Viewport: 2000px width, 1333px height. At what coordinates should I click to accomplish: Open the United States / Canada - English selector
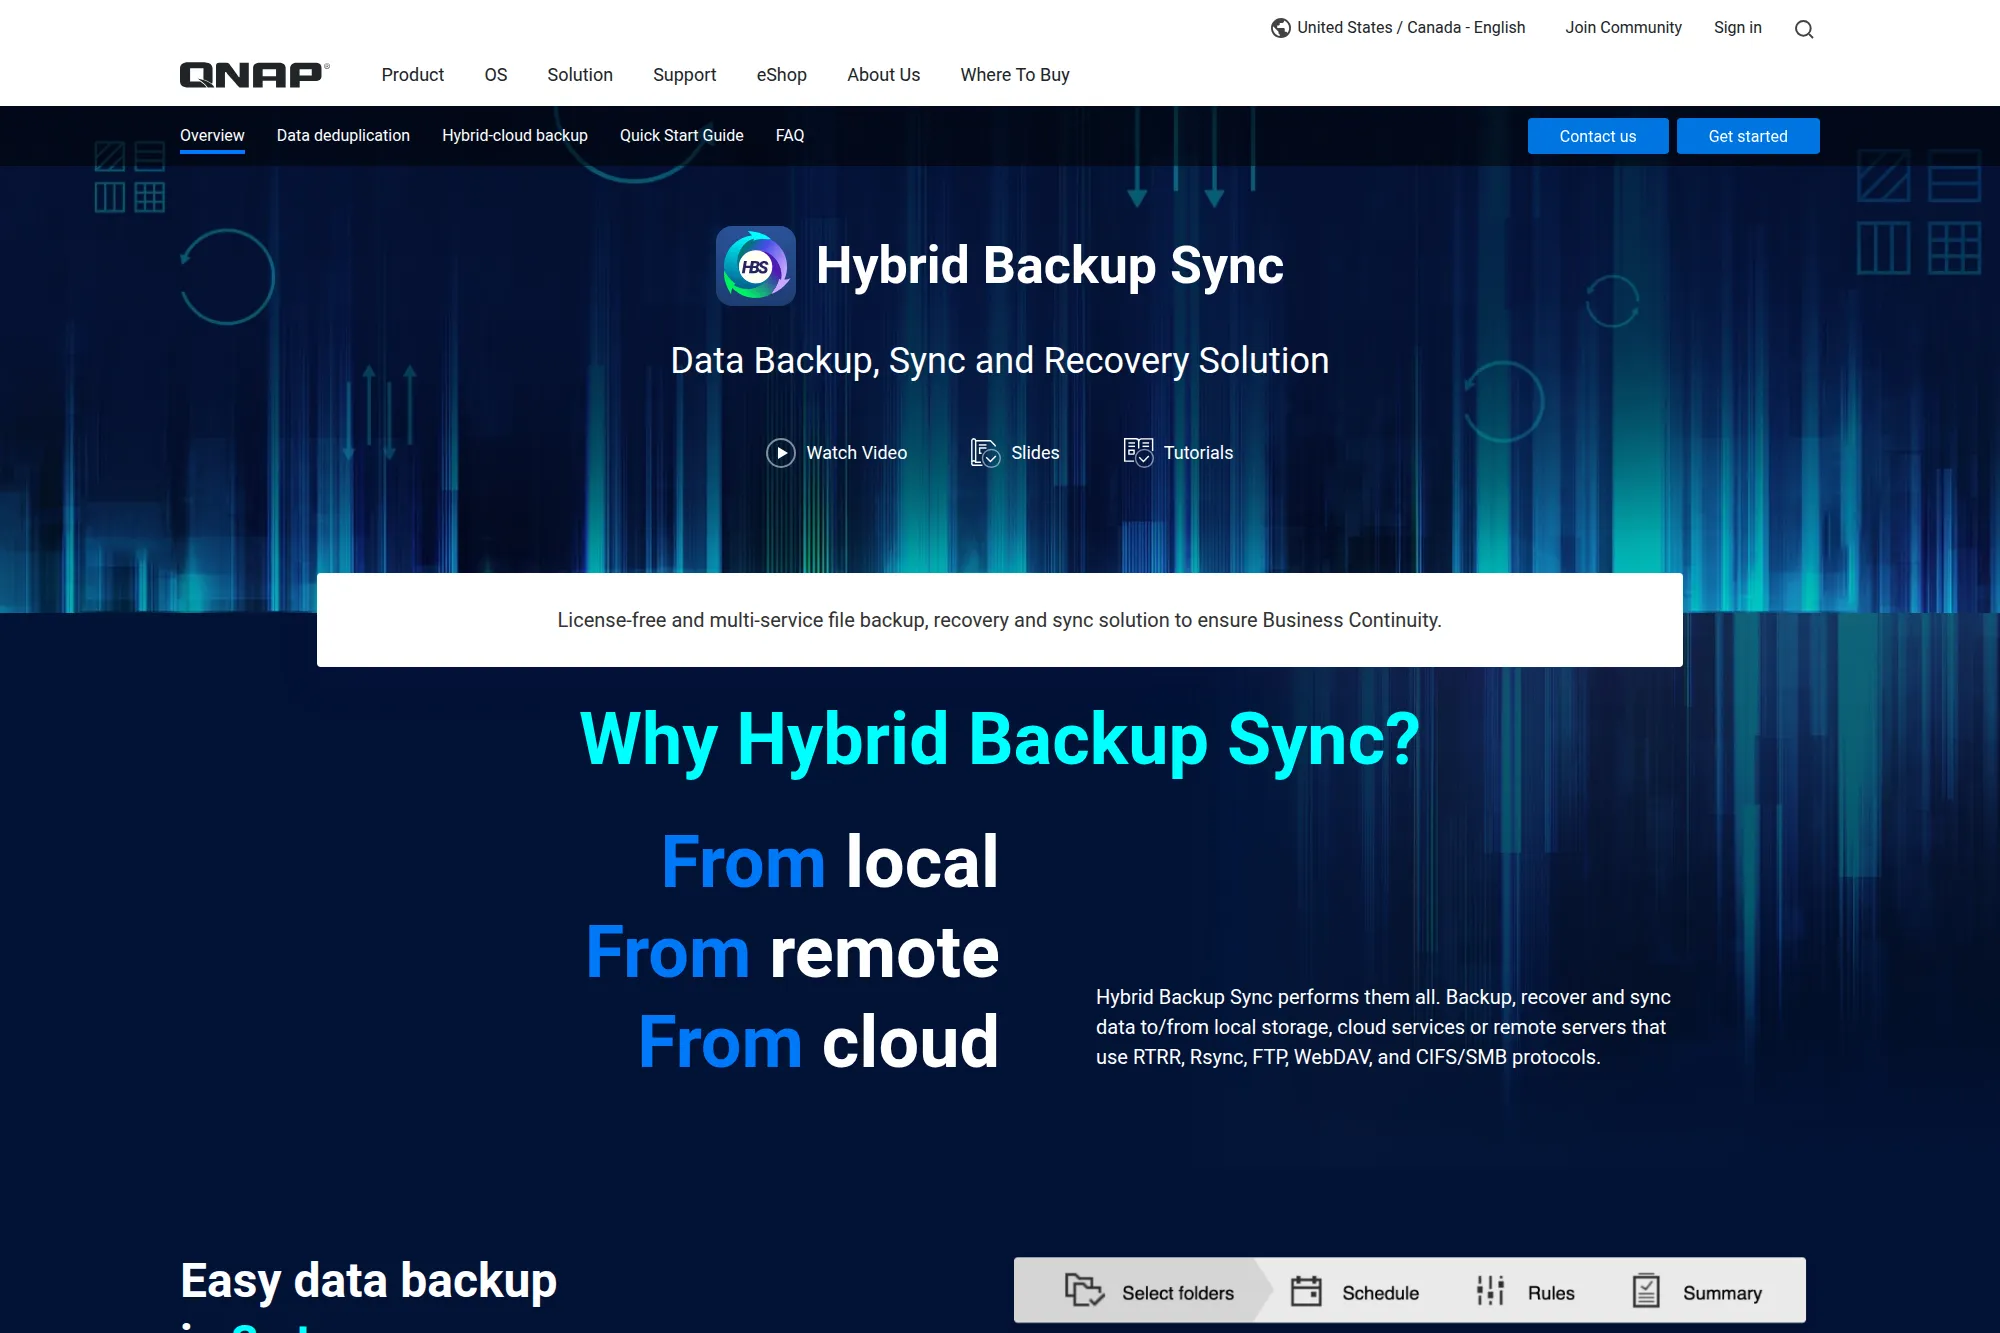[1410, 27]
